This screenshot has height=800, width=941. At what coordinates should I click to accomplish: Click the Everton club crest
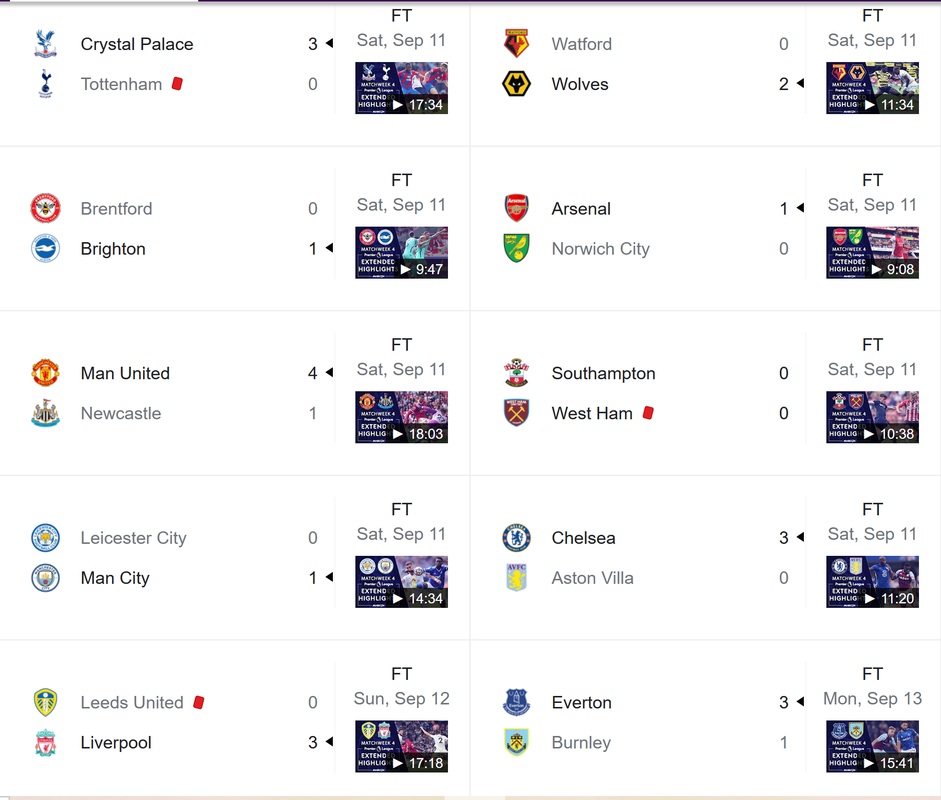click(516, 703)
